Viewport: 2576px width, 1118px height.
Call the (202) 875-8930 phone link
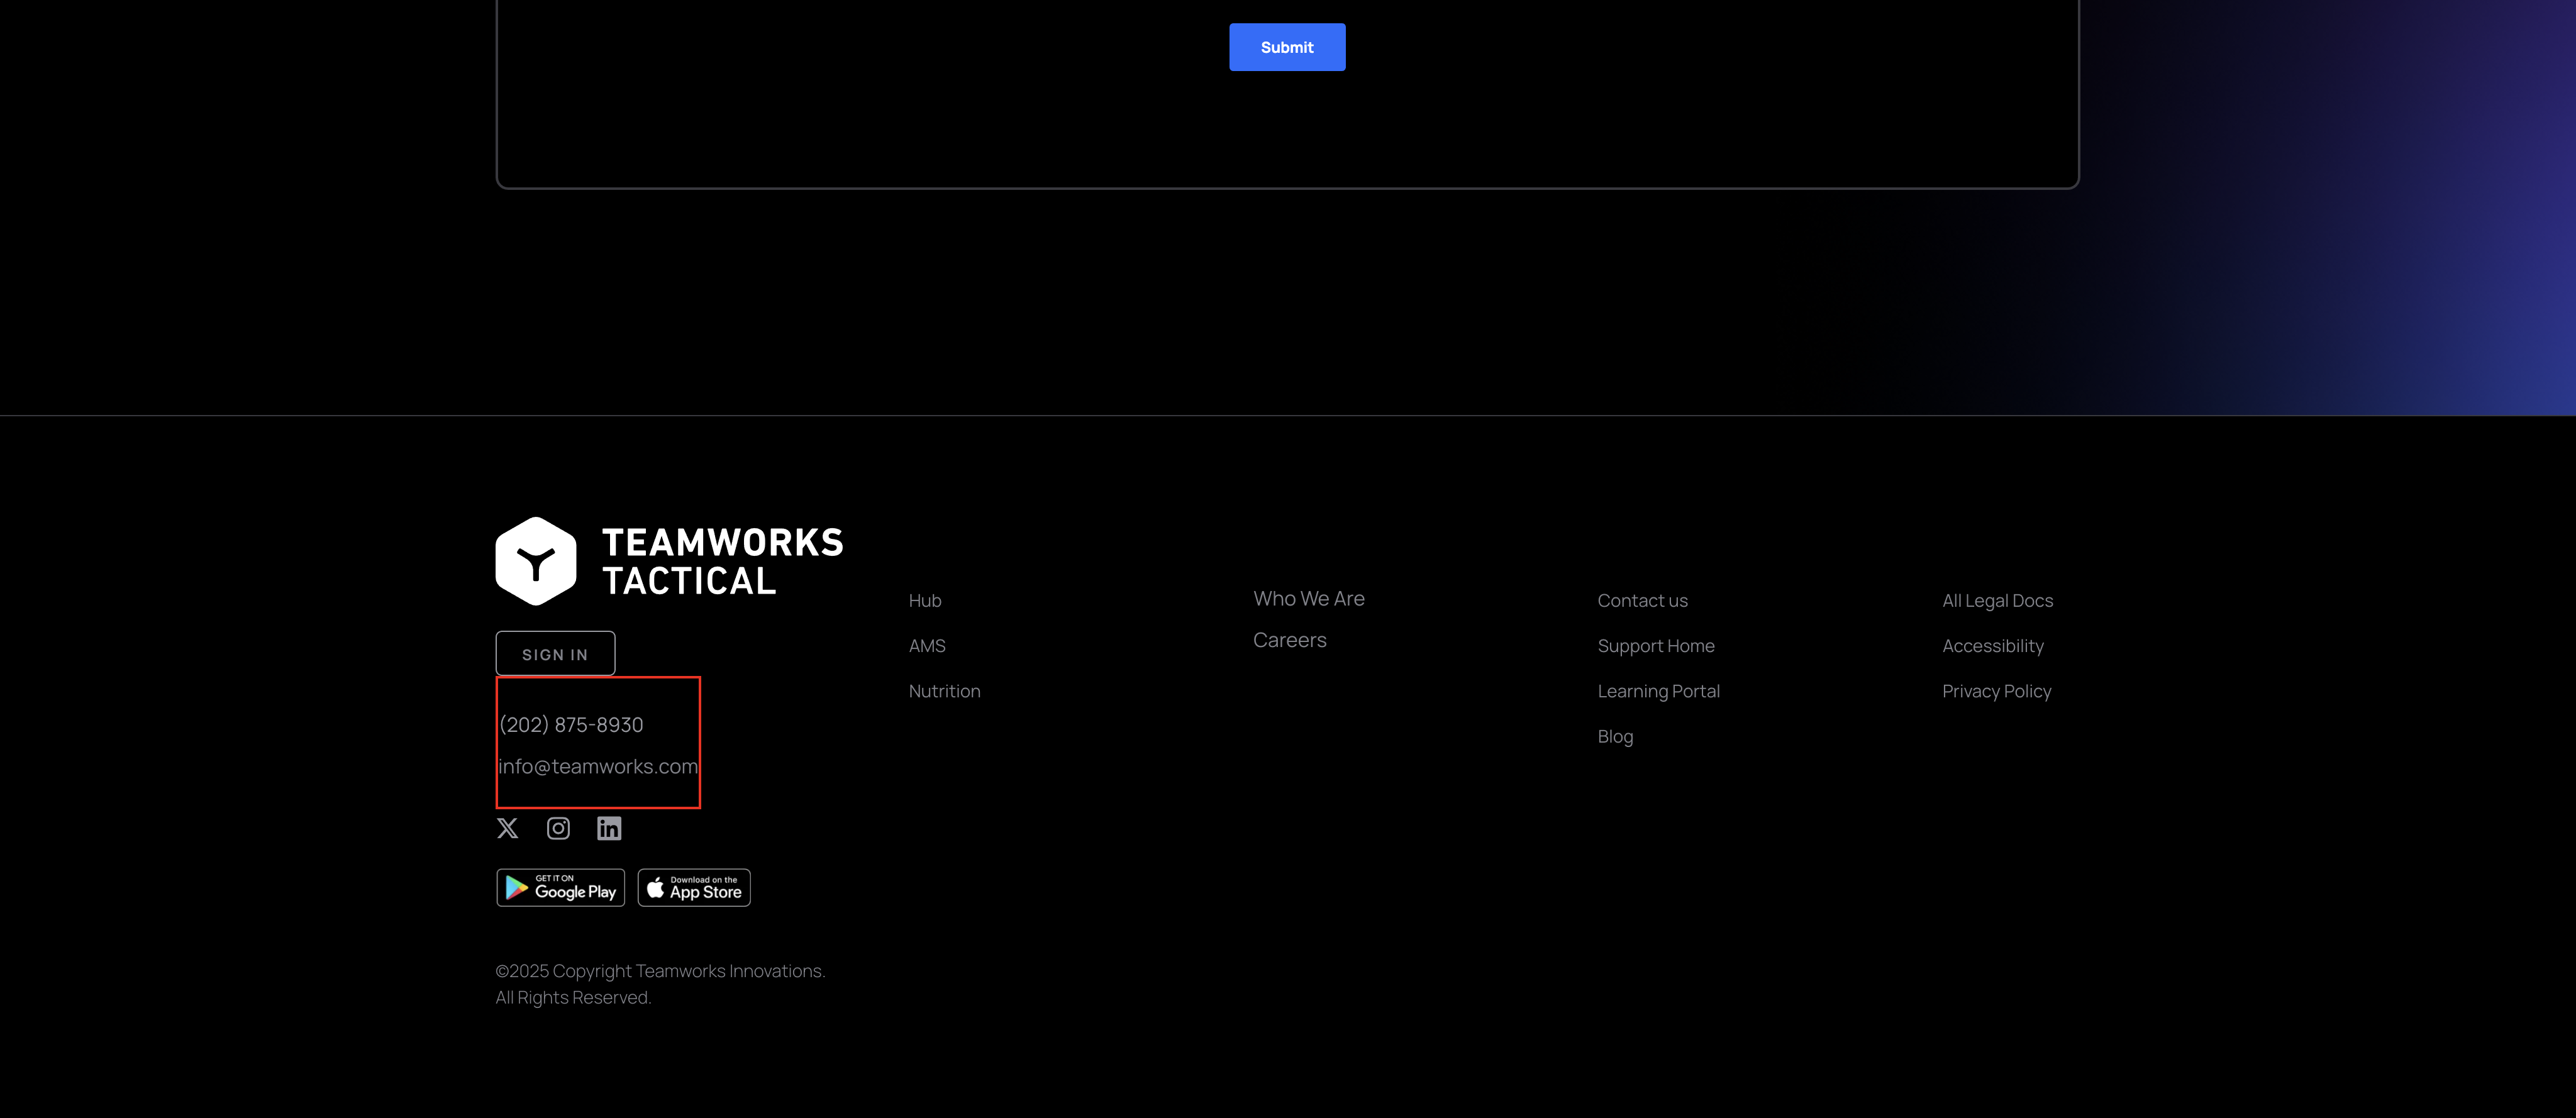point(571,725)
